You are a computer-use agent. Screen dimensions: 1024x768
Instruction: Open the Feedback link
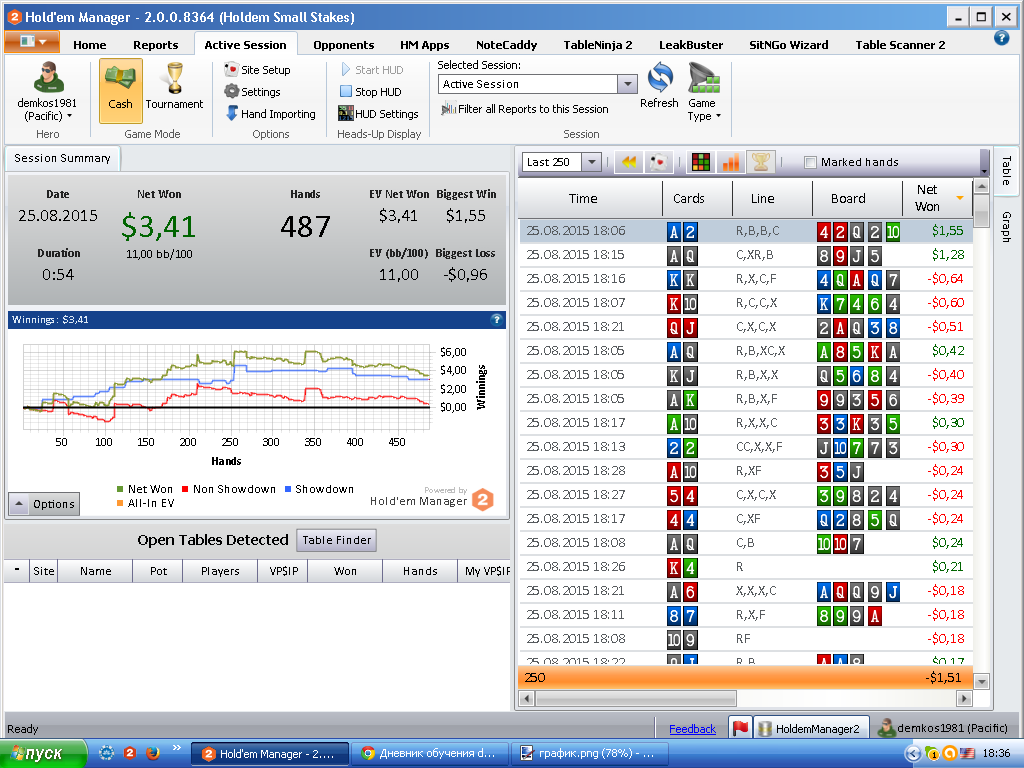[692, 729]
